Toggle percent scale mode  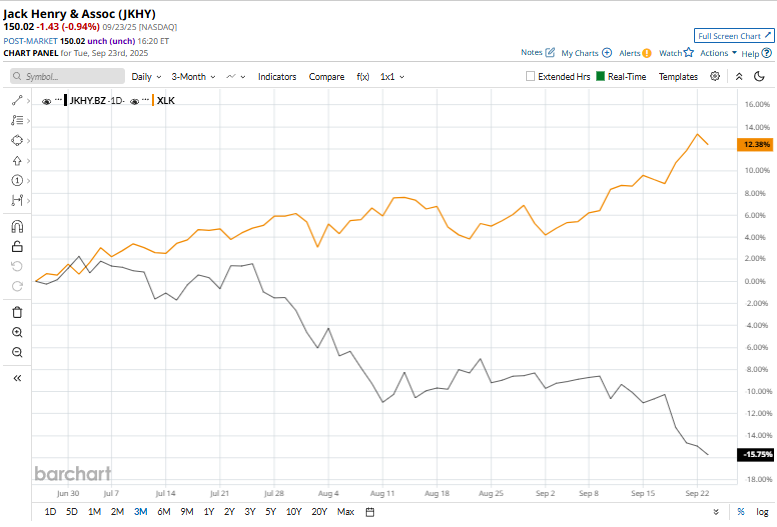pyautogui.click(x=741, y=512)
